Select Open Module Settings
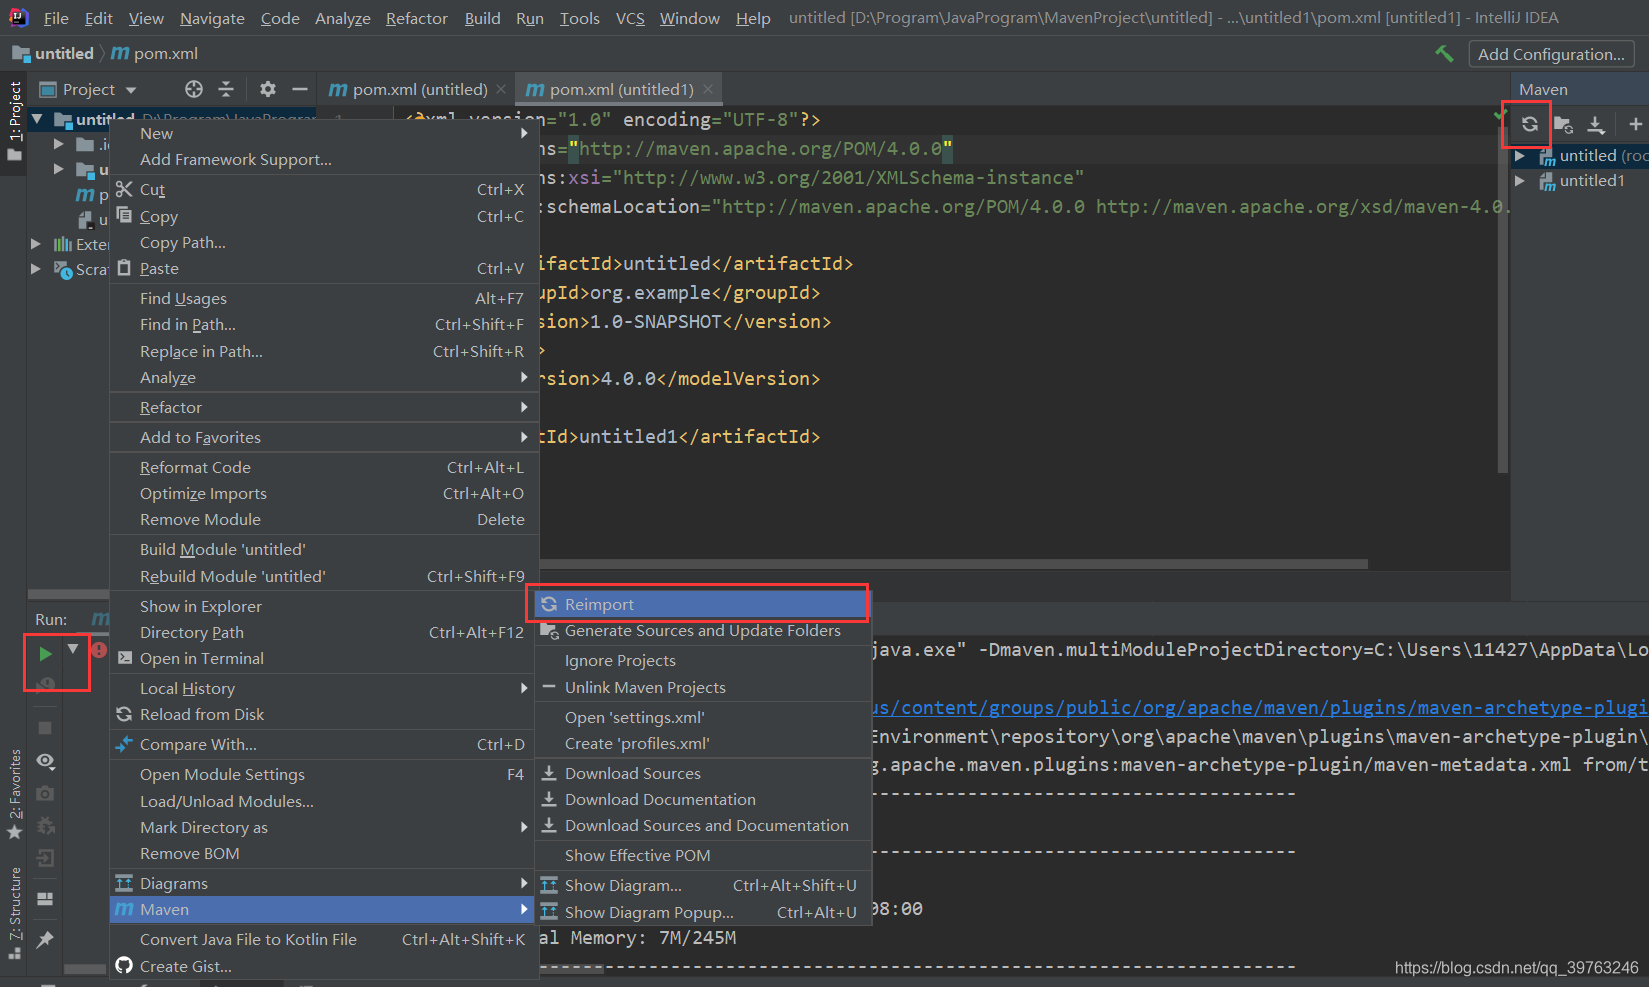Viewport: 1649px width, 987px height. tap(324, 774)
